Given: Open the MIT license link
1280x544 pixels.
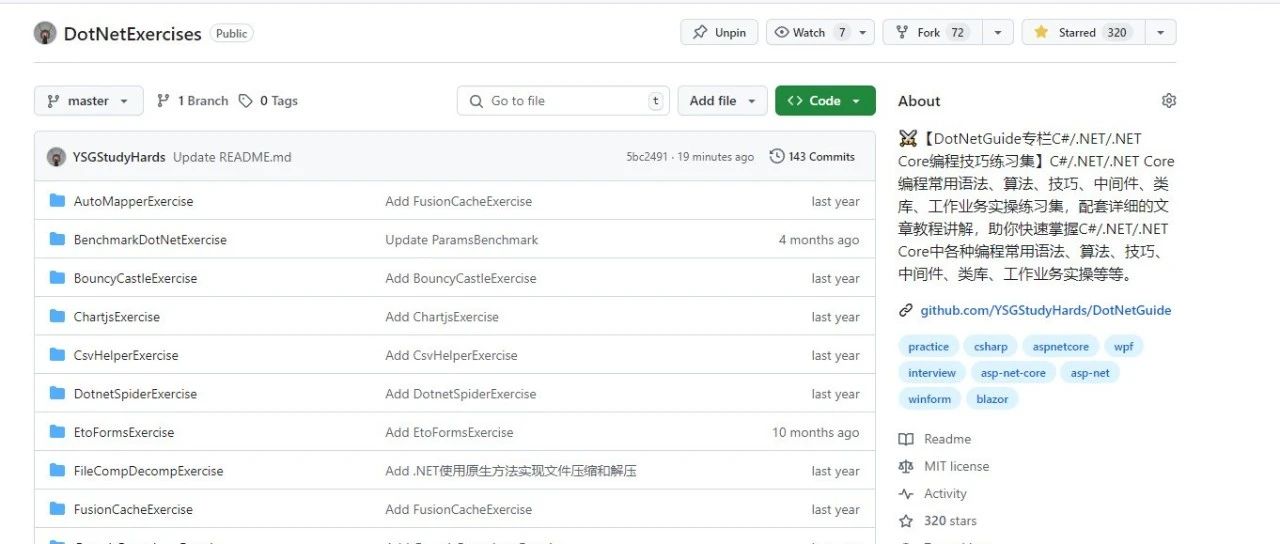Looking at the screenshot, I should pyautogui.click(x=956, y=466).
